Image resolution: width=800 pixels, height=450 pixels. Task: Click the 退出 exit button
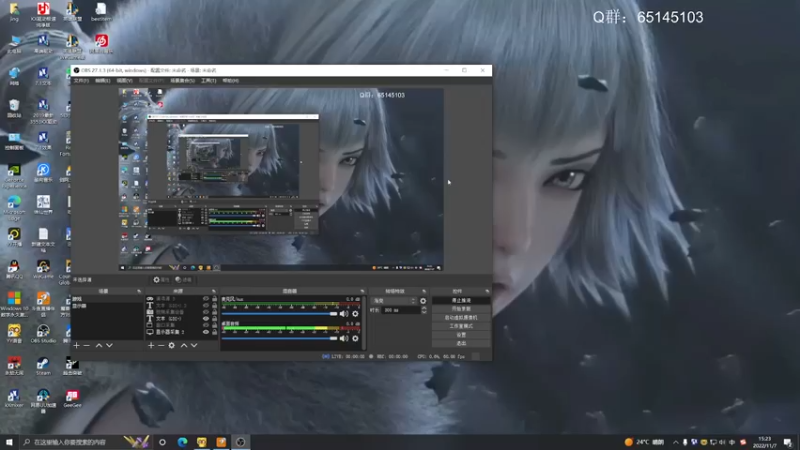click(x=461, y=343)
